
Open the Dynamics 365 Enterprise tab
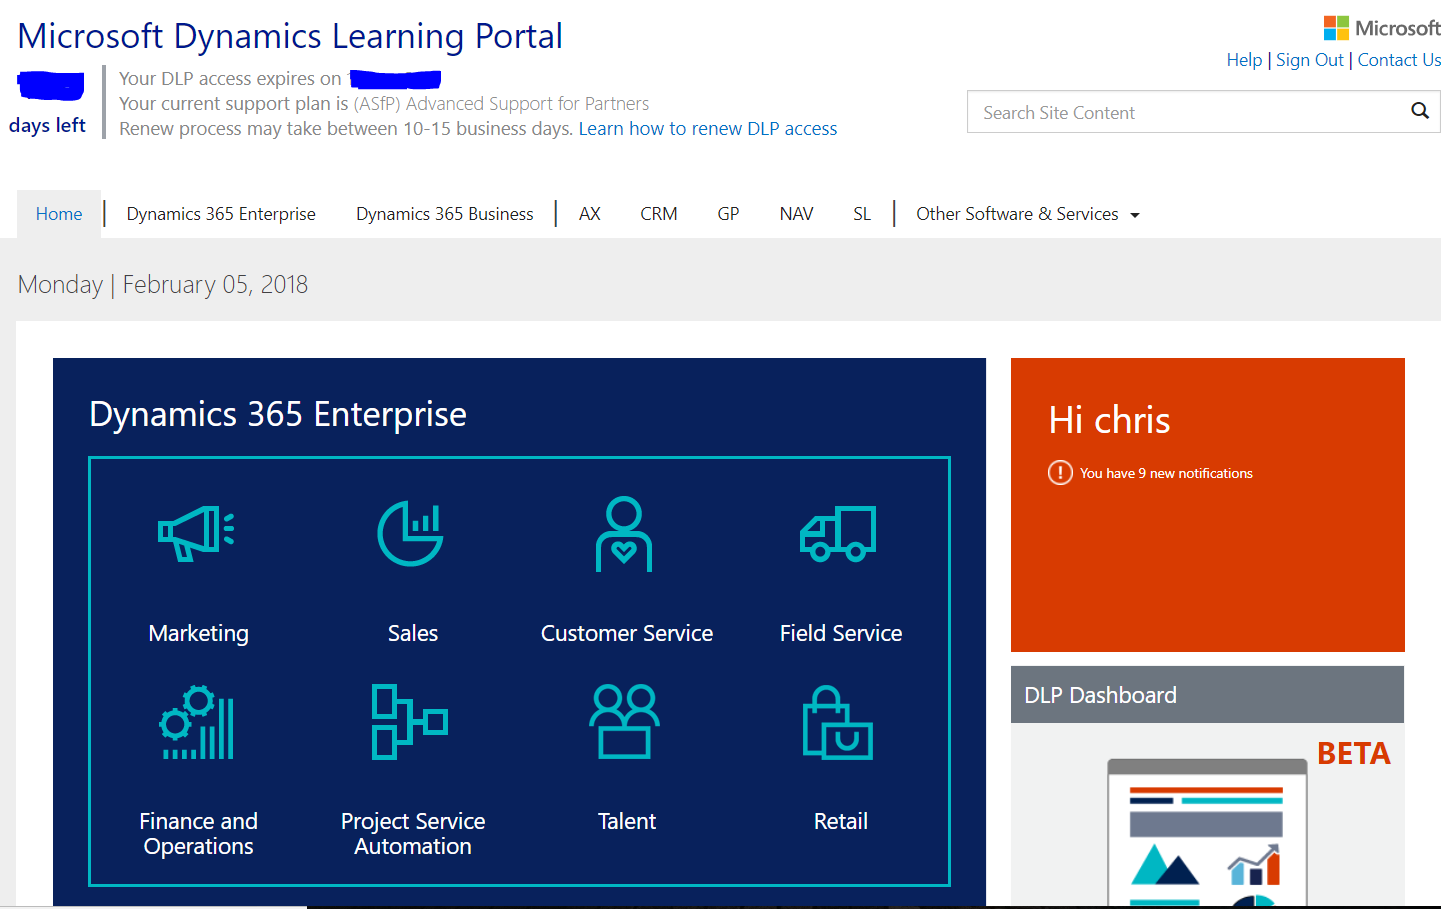coord(221,214)
